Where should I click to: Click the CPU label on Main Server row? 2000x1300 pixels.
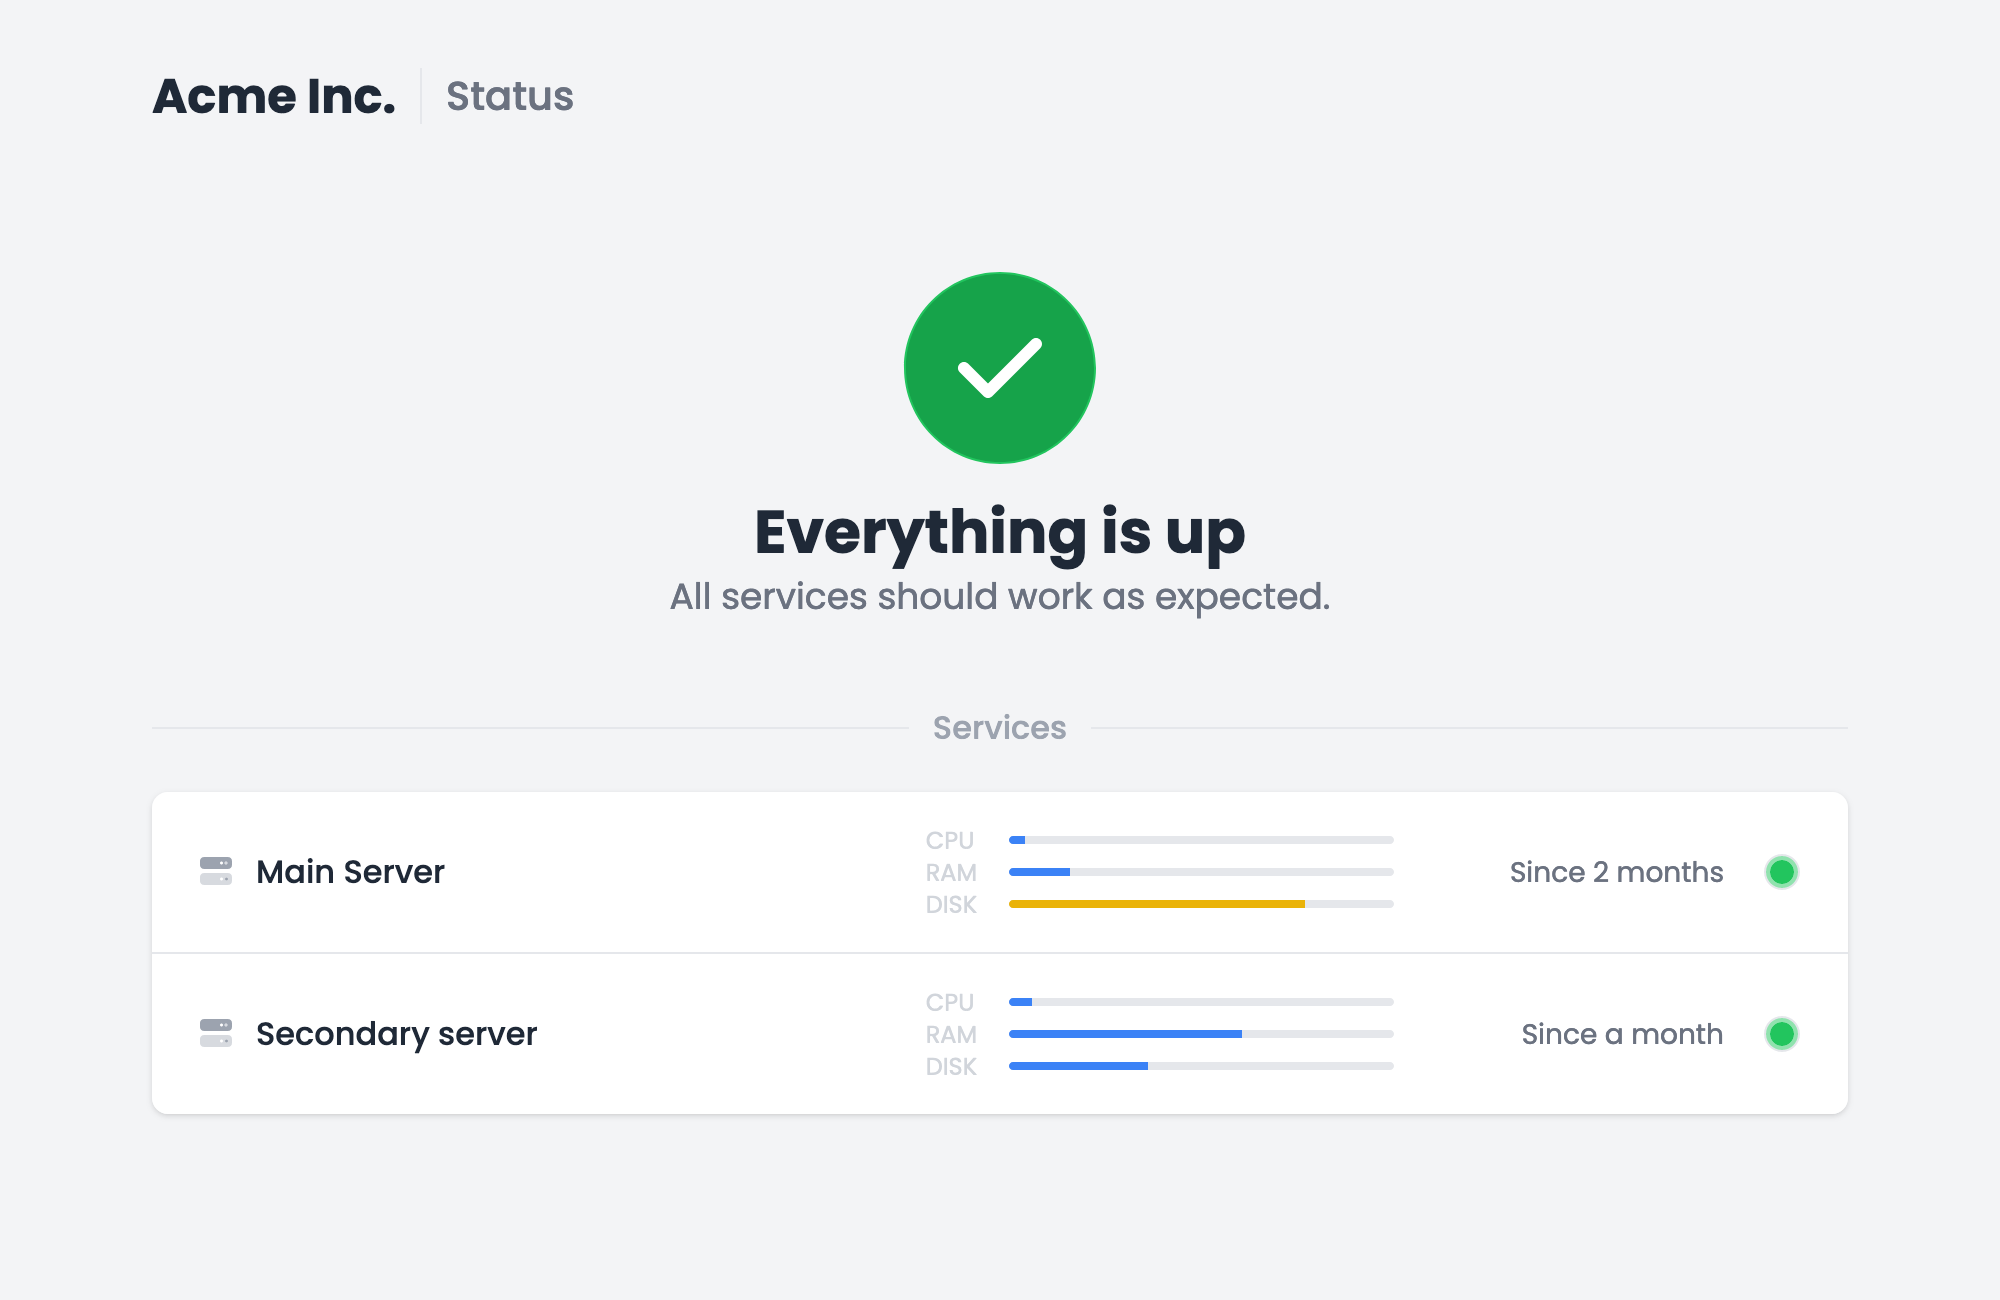(x=950, y=840)
